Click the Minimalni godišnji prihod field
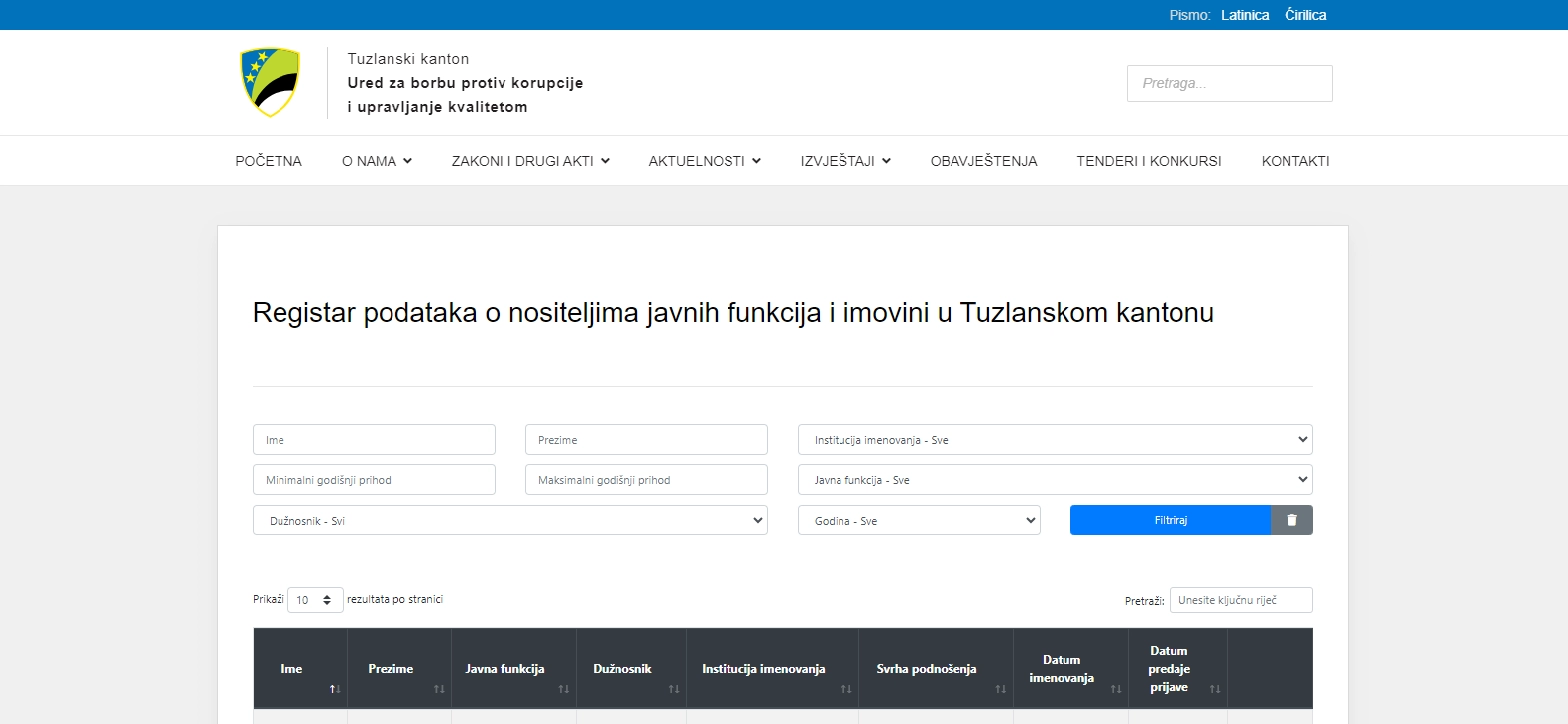Viewport: 1568px width, 724px height. (374, 480)
